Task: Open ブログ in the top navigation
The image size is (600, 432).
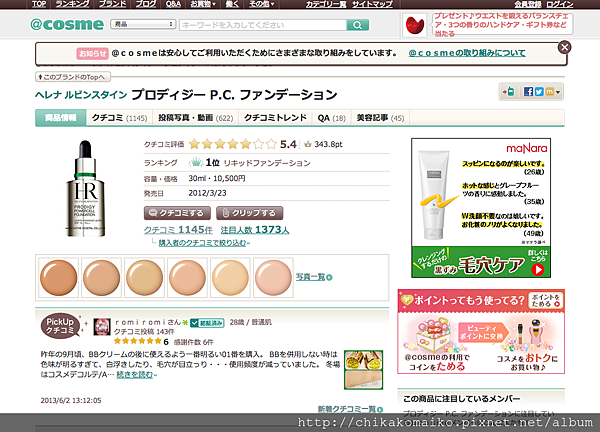Action: pyautogui.click(x=146, y=4)
